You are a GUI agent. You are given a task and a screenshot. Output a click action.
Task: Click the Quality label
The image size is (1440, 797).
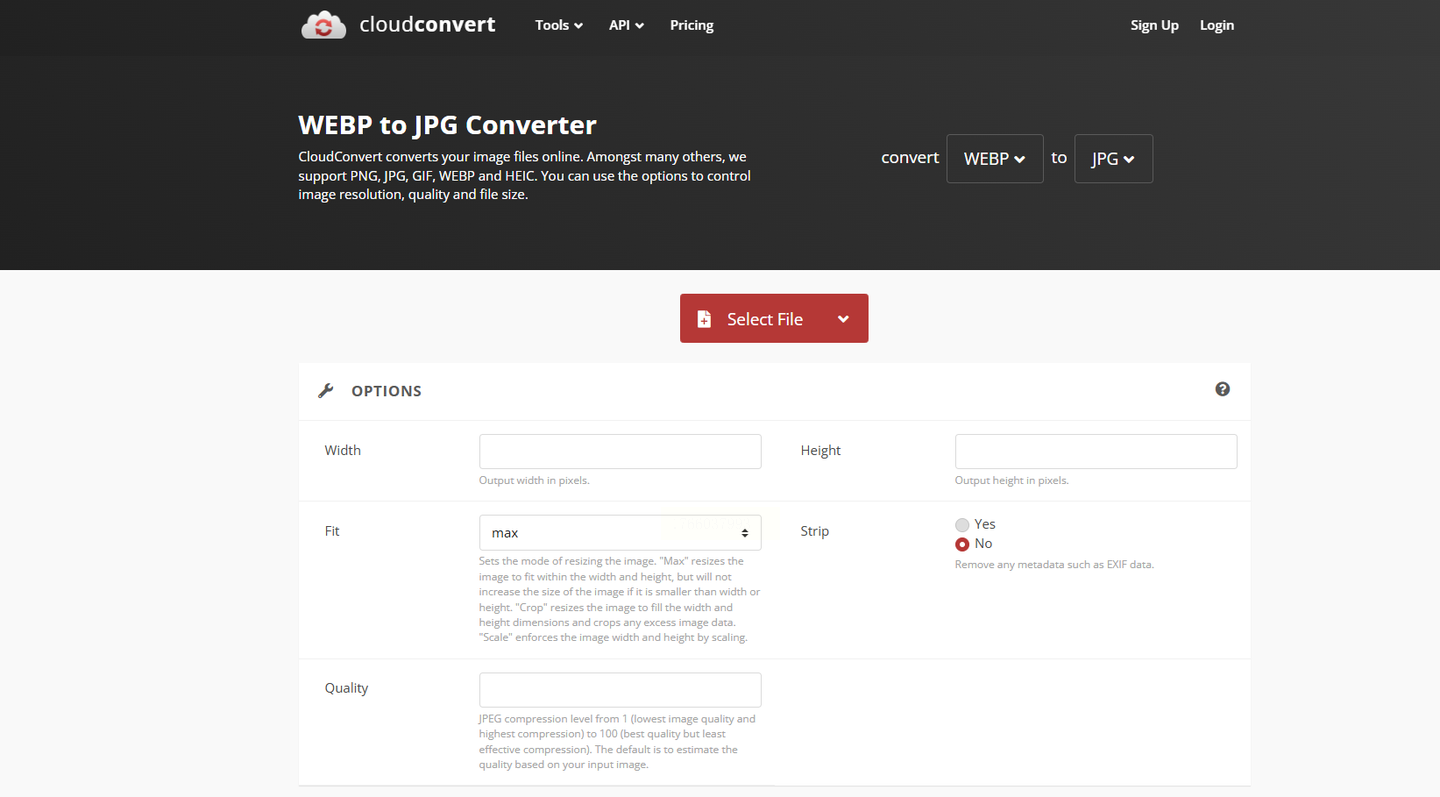[x=346, y=689]
